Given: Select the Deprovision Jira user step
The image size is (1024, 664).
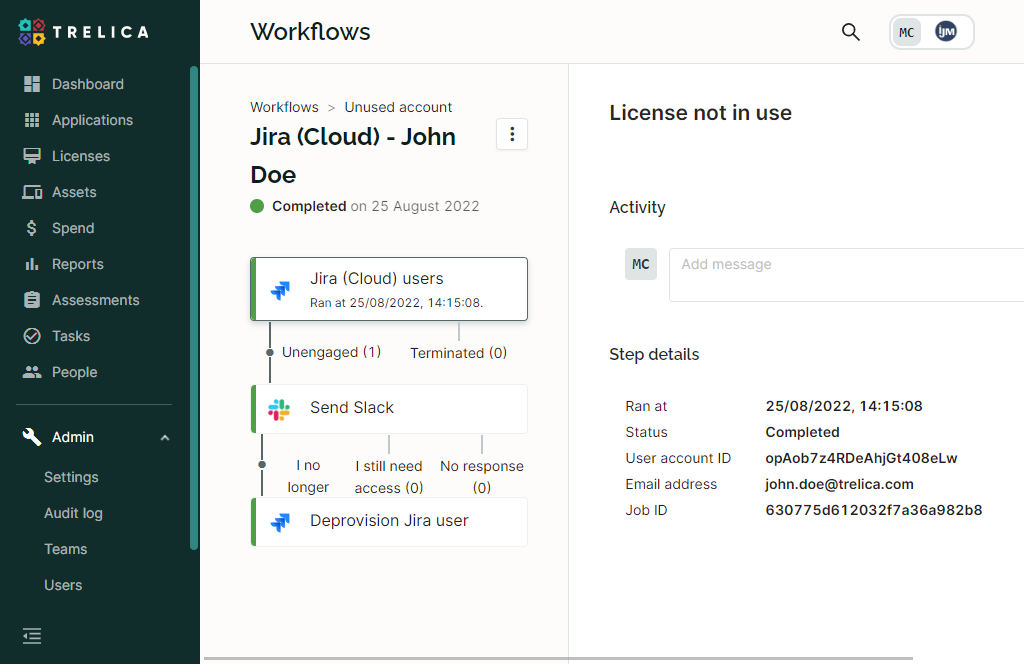Looking at the screenshot, I should (389, 522).
